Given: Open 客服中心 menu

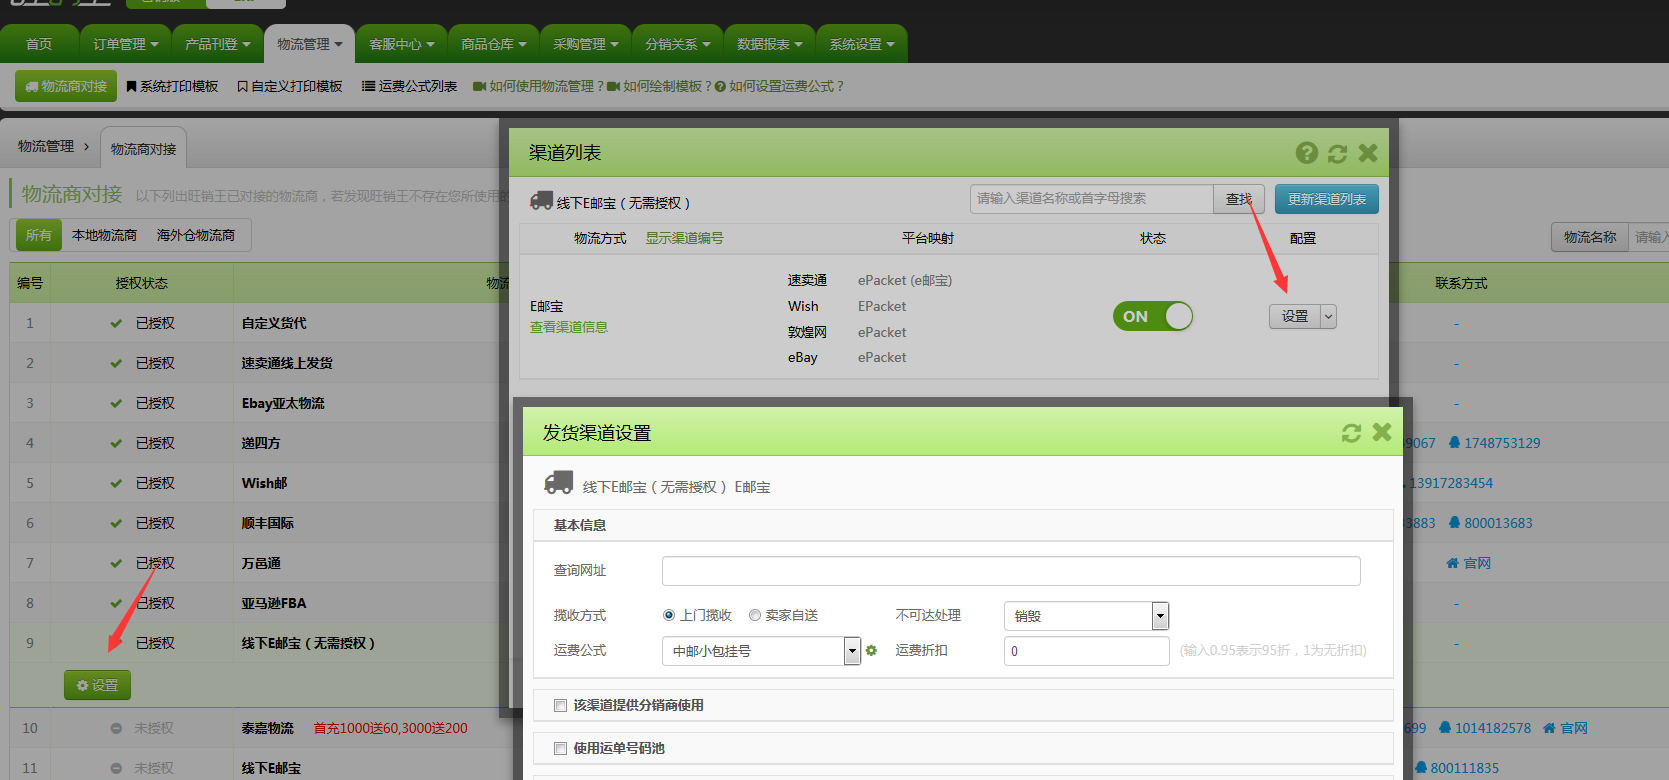Looking at the screenshot, I should (x=401, y=44).
